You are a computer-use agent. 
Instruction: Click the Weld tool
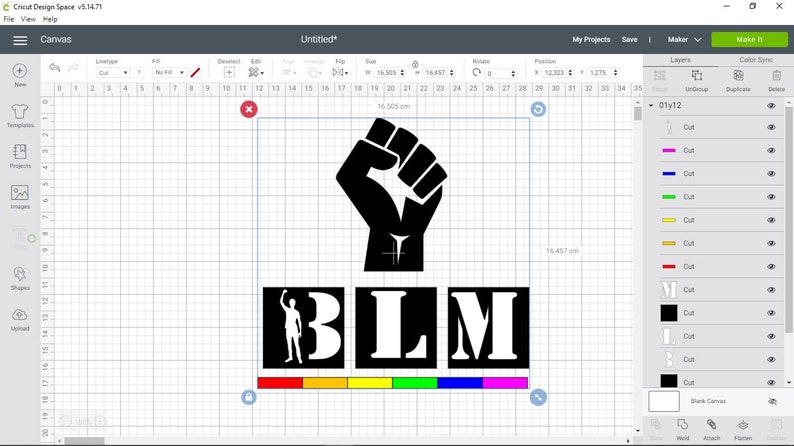(x=683, y=429)
